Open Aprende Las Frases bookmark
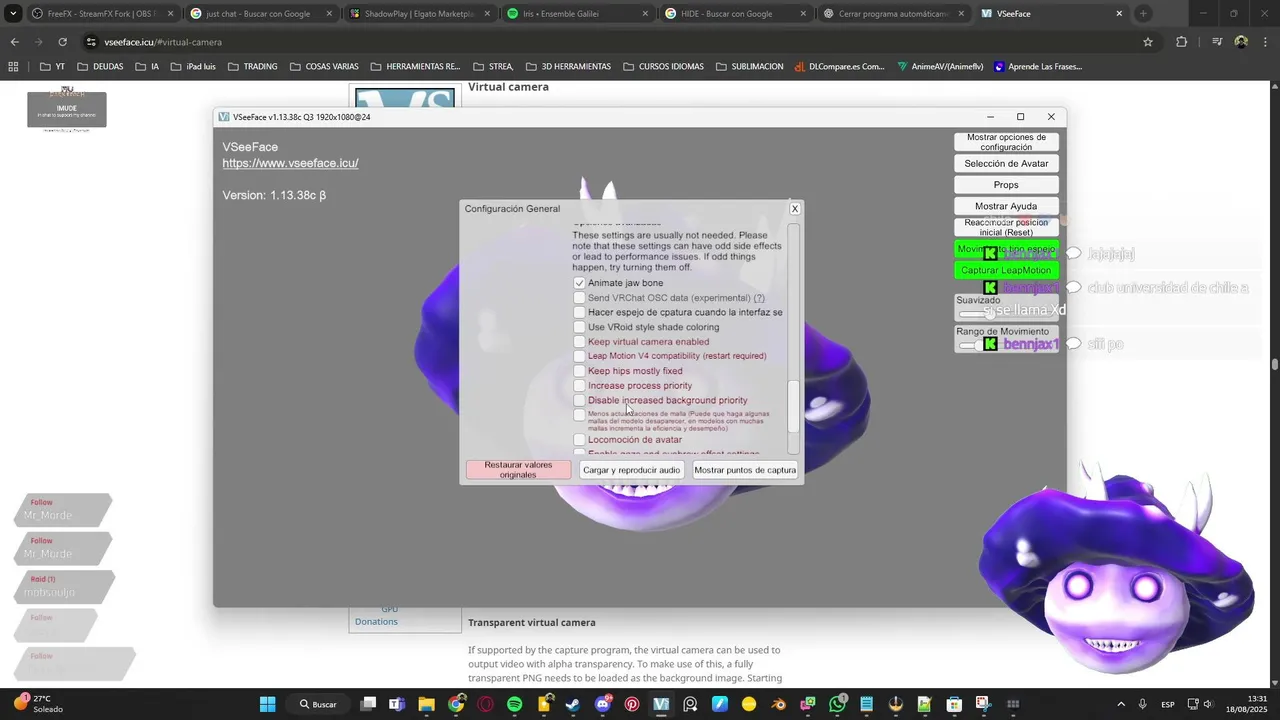Screen dimensions: 1280x720 pos(1038,67)
